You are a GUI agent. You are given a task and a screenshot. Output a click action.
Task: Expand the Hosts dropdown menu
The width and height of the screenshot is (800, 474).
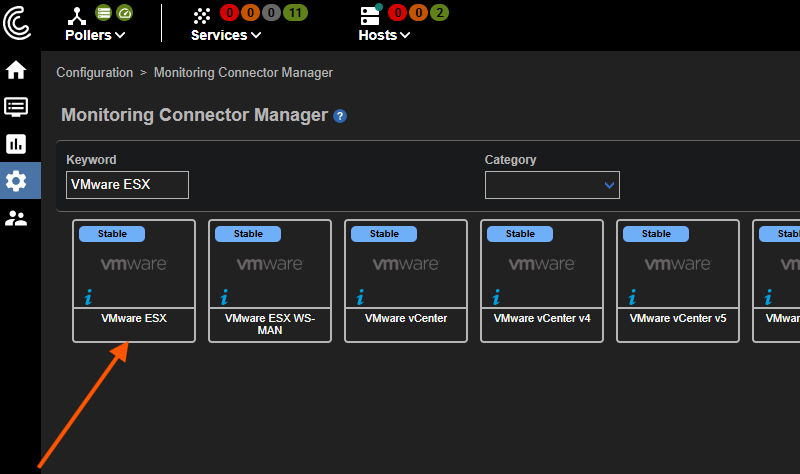point(384,35)
